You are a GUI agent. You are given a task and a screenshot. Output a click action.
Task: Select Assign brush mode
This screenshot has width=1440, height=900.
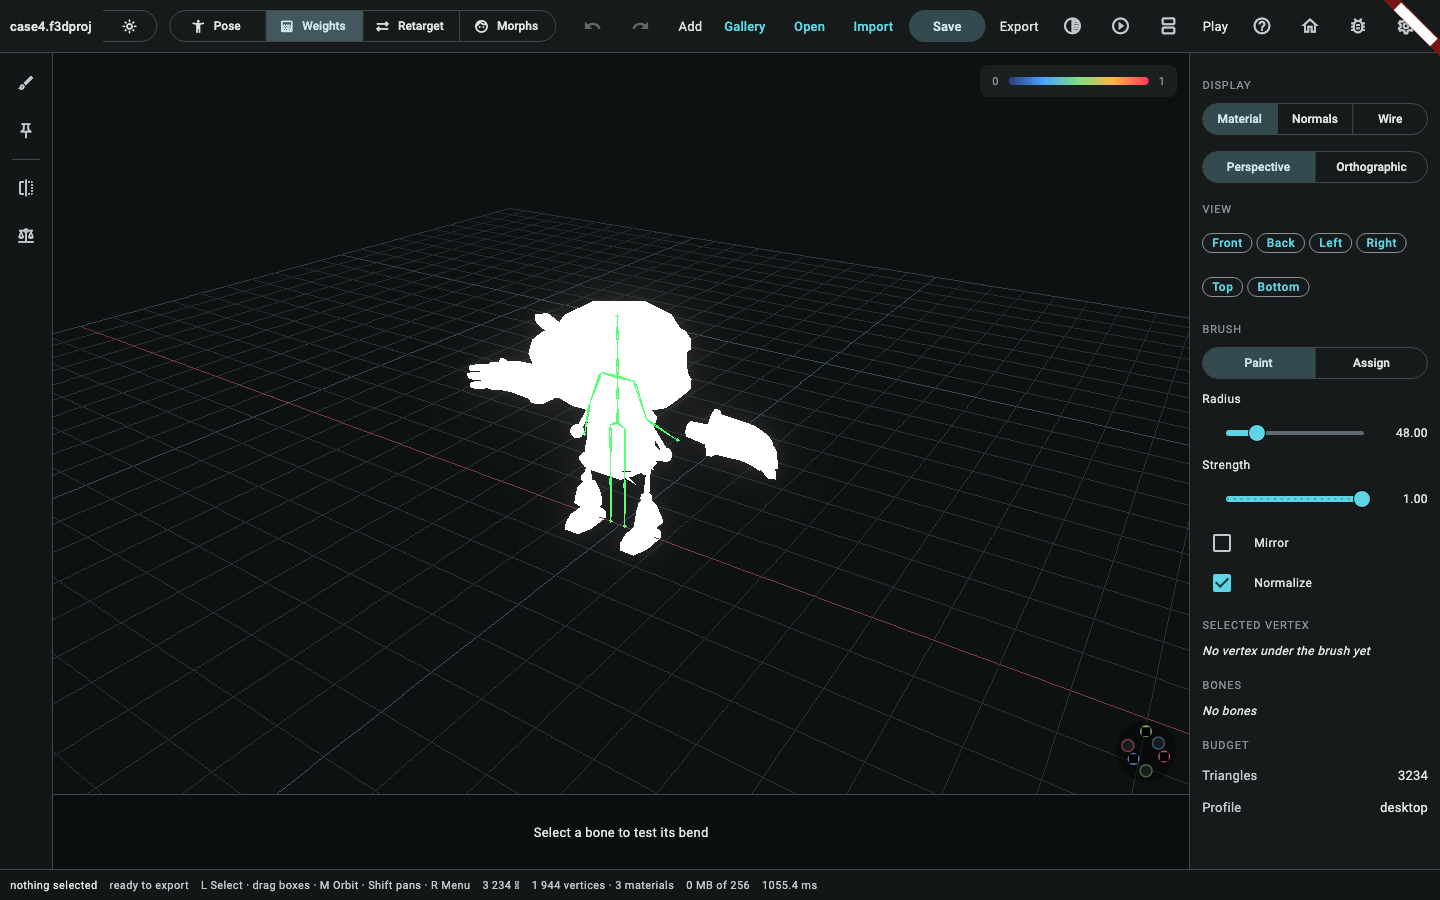click(1371, 363)
